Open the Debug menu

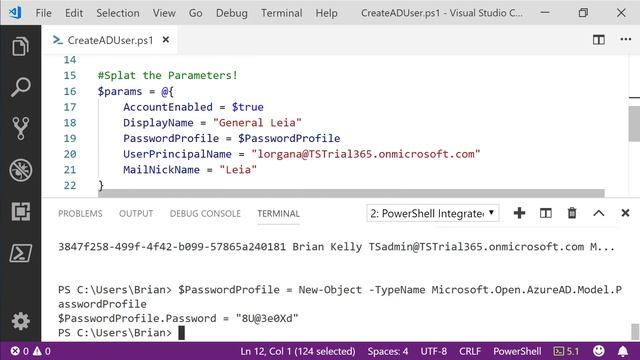click(231, 13)
